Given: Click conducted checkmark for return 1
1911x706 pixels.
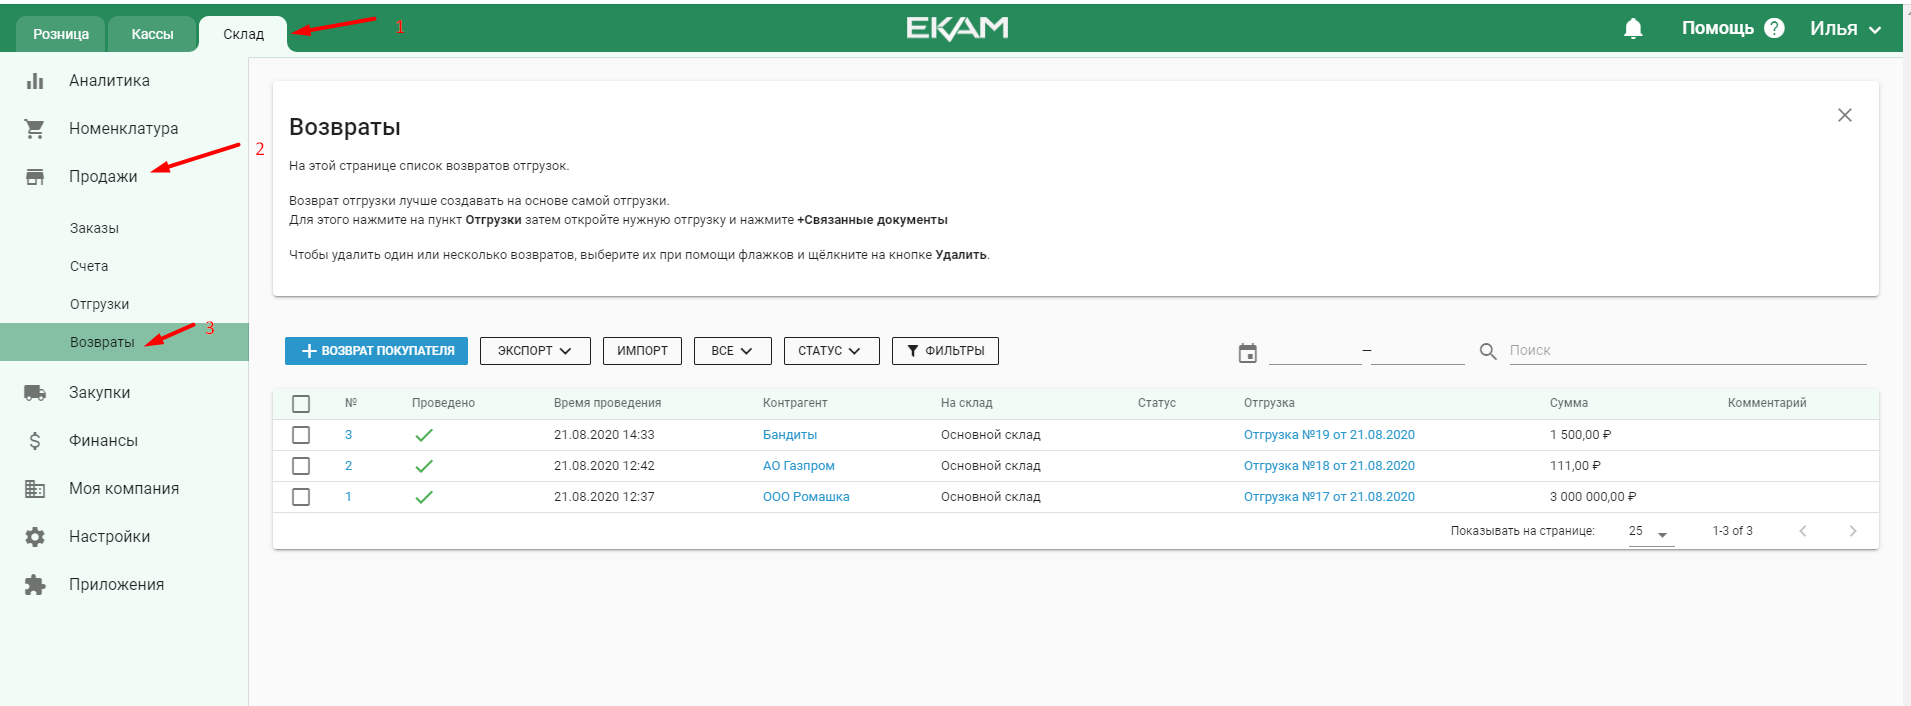Looking at the screenshot, I should tap(424, 497).
